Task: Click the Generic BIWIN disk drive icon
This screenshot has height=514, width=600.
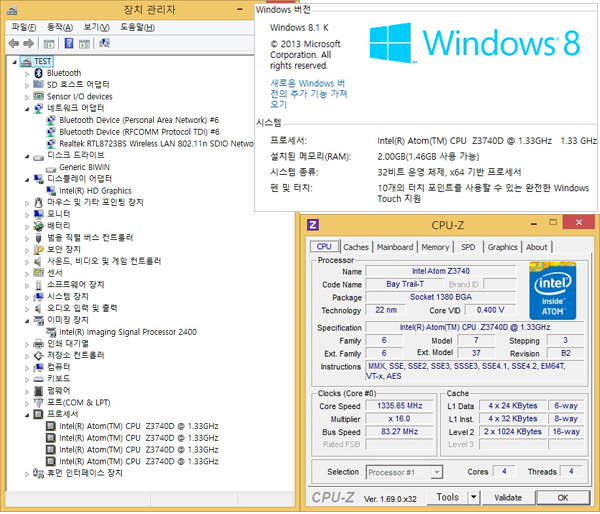Action: 51,168
